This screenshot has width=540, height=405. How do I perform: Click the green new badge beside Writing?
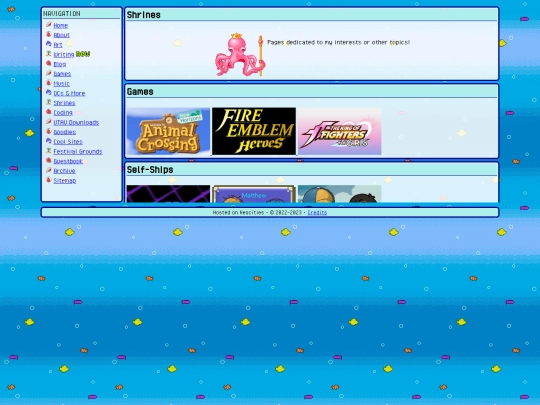click(x=83, y=54)
